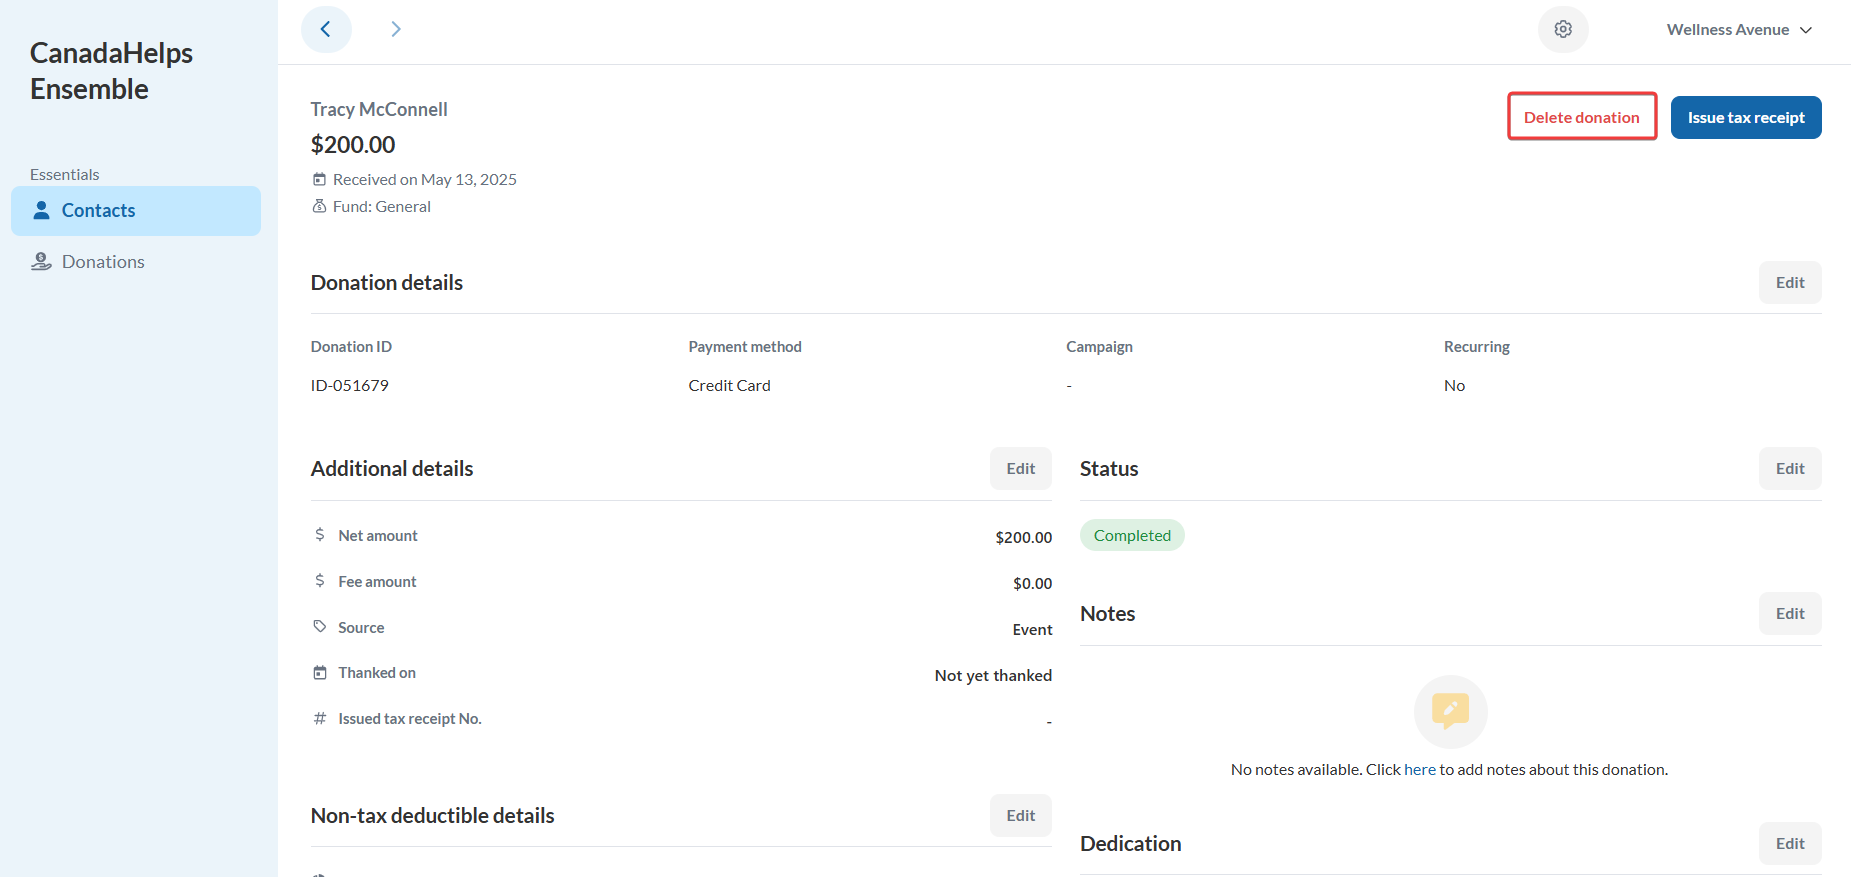Screen dimensions: 1851x877
Task: Click the Issue tax receipt button
Action: tap(1746, 117)
